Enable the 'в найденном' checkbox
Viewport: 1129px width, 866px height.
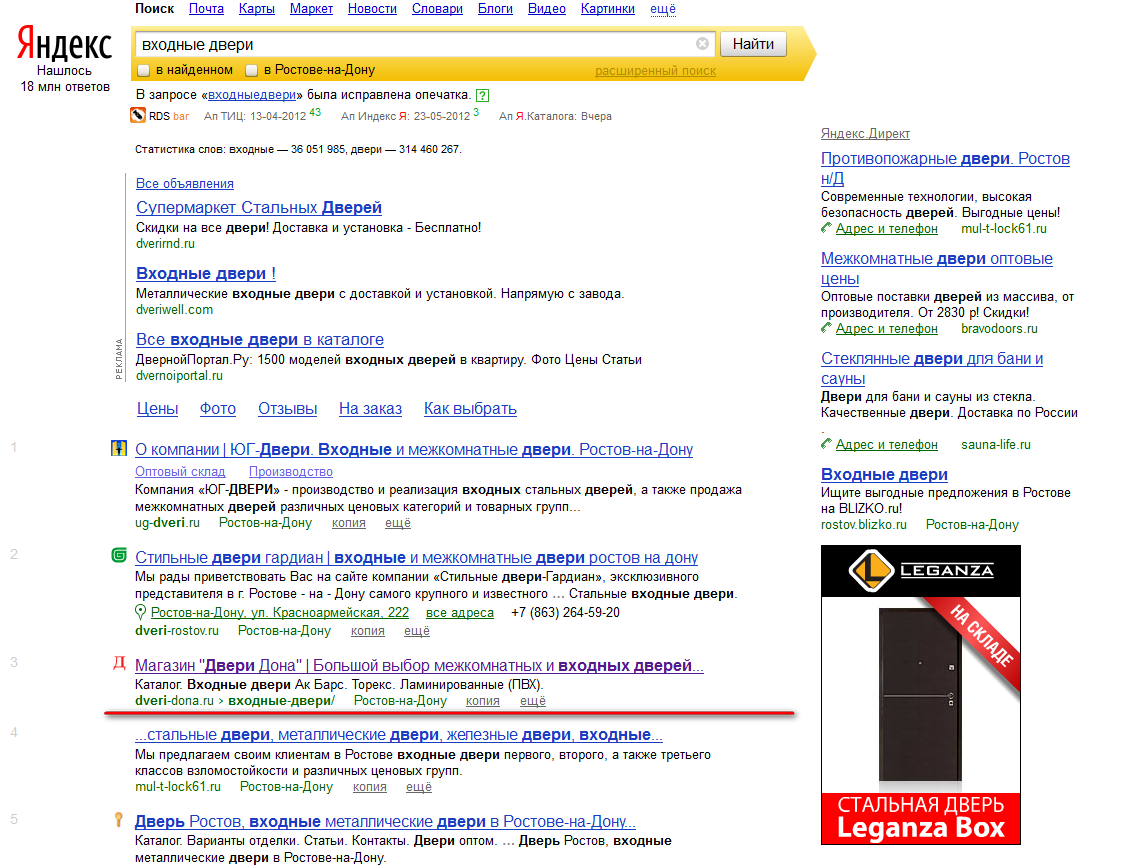(143, 70)
